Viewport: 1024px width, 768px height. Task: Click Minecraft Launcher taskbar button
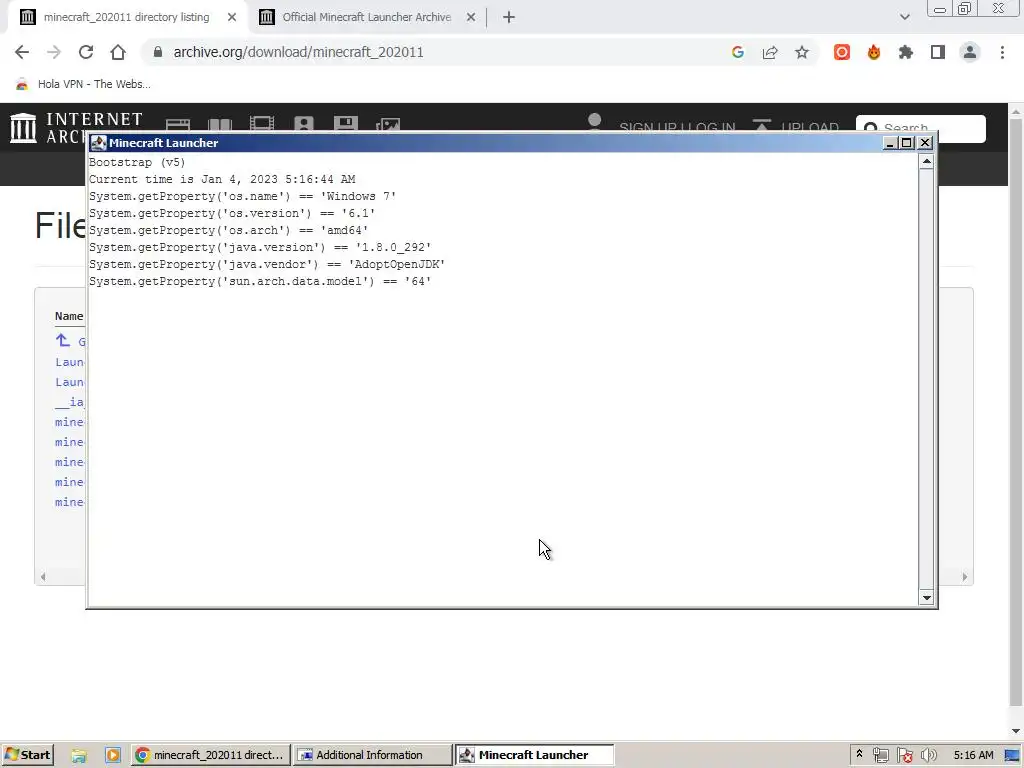pyautogui.click(x=534, y=756)
